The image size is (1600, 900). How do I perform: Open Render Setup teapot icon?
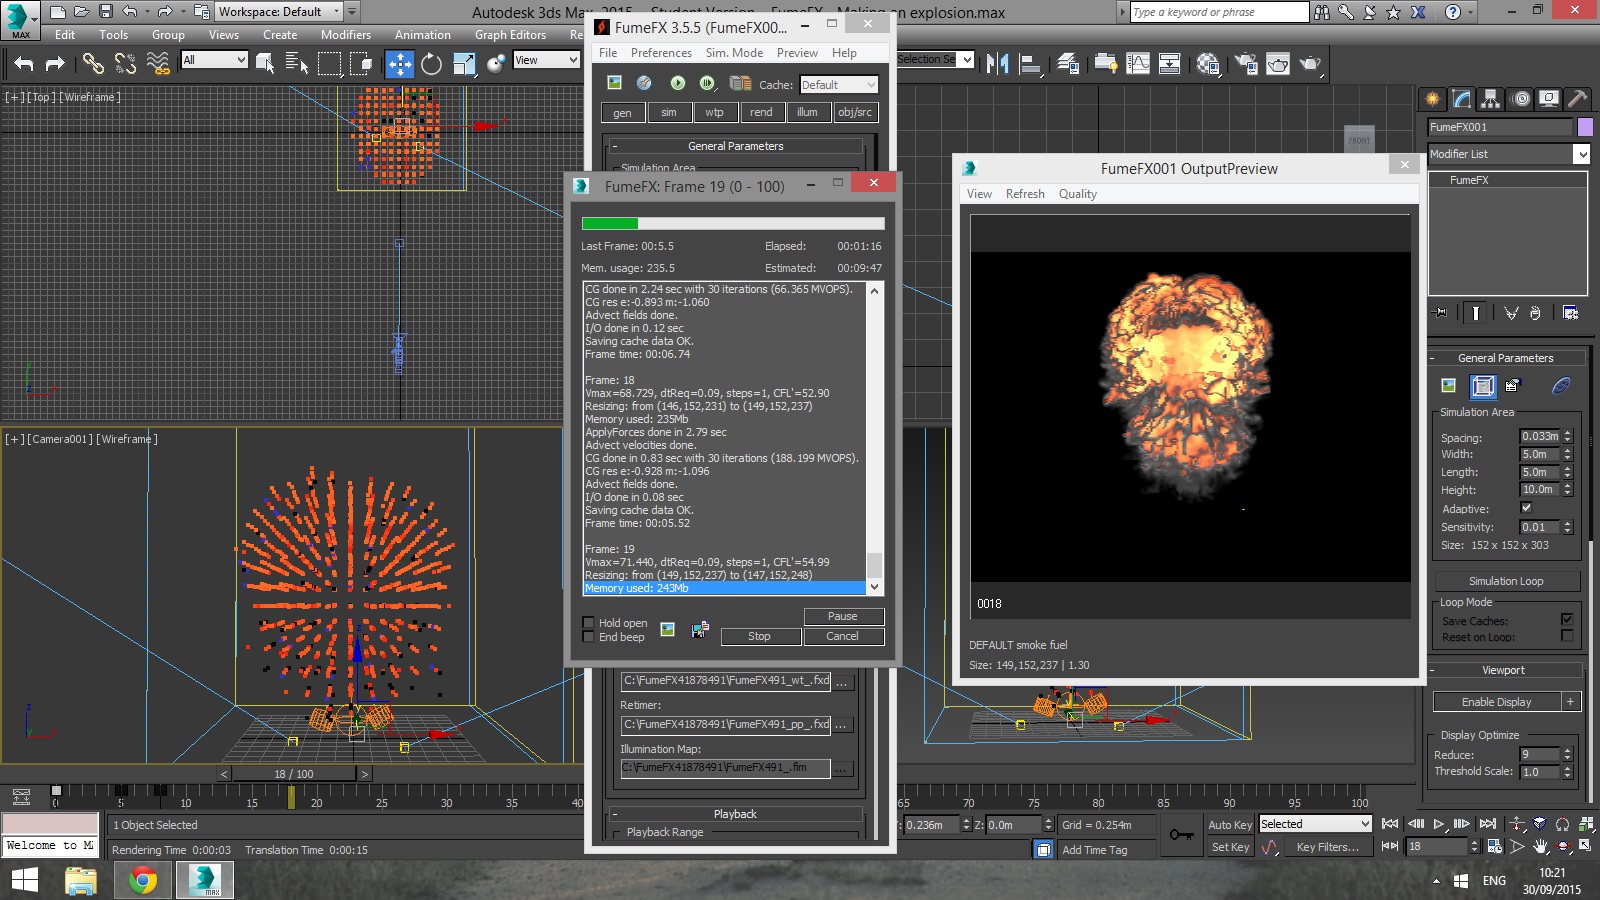(x=1246, y=64)
